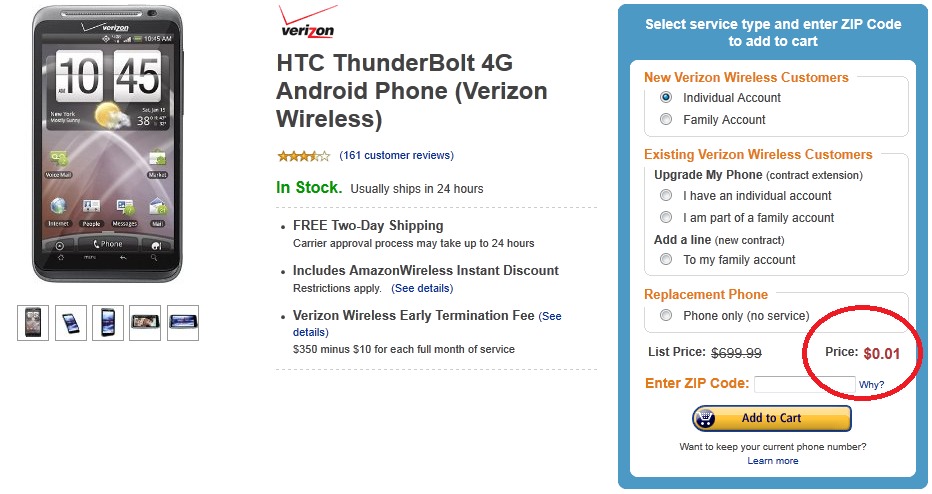Open the main HTC ThunderBolt product image
Image resolution: width=932 pixels, height=494 pixels.
coord(108,143)
